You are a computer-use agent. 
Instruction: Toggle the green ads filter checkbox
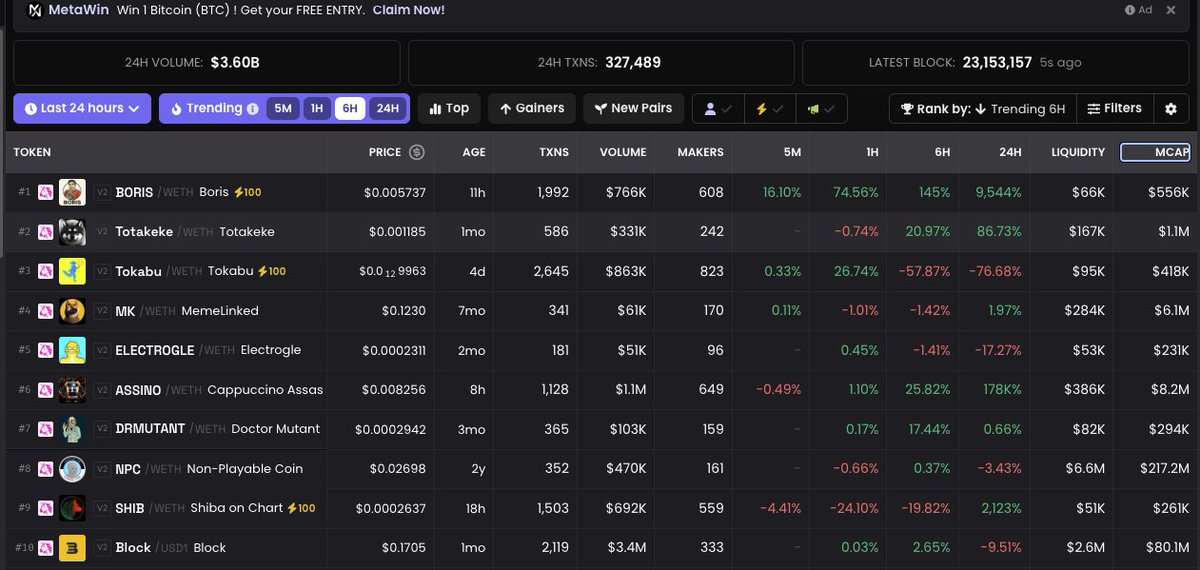[821, 109]
